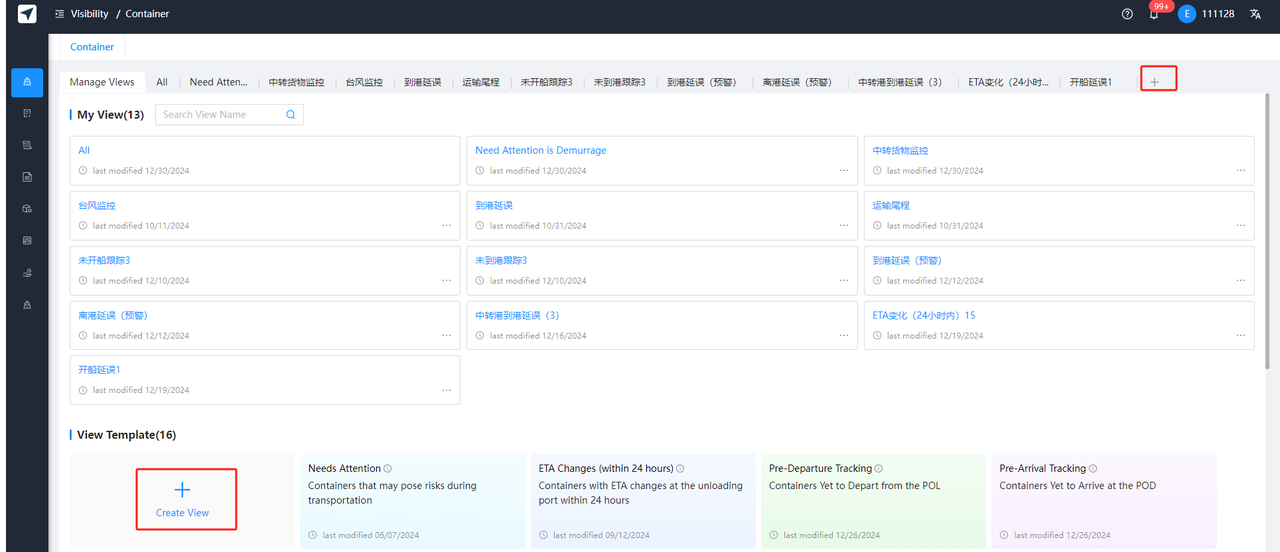Show info for Needs Attention template

tap(388, 468)
